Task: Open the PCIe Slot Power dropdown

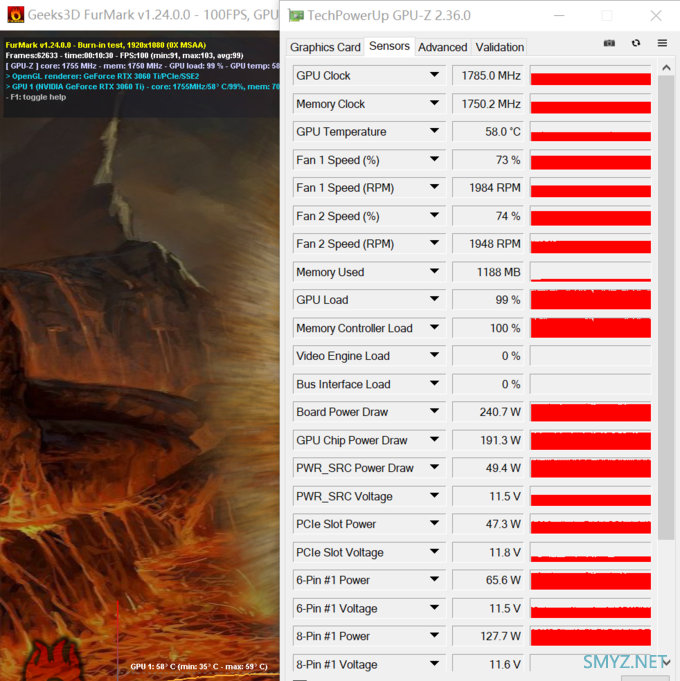Action: tap(435, 523)
